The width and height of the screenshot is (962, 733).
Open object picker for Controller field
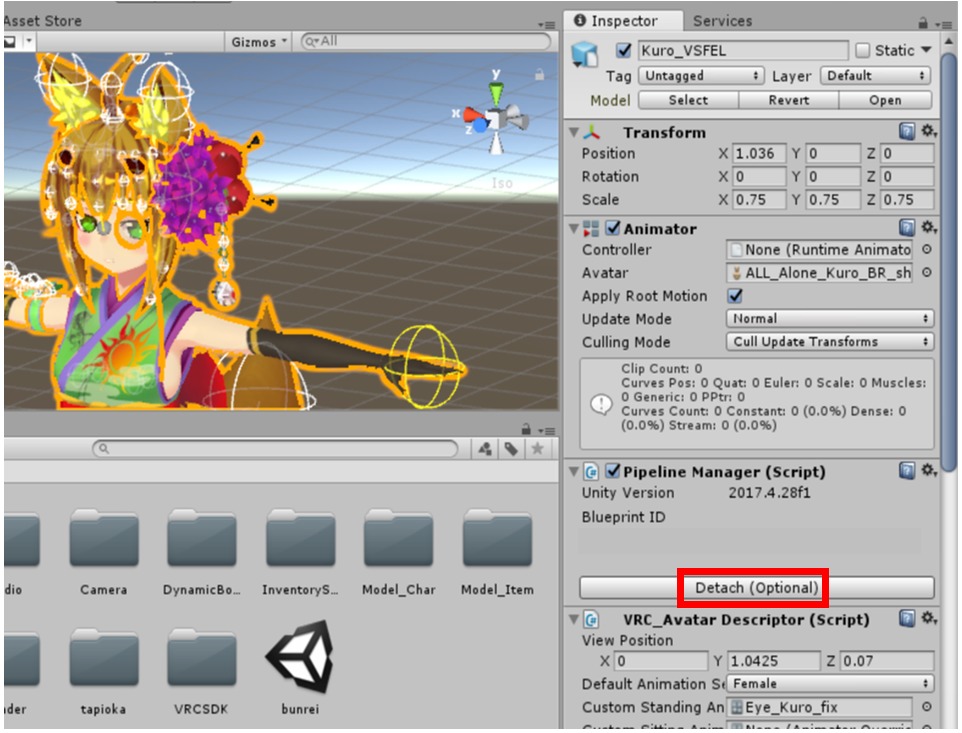927,250
